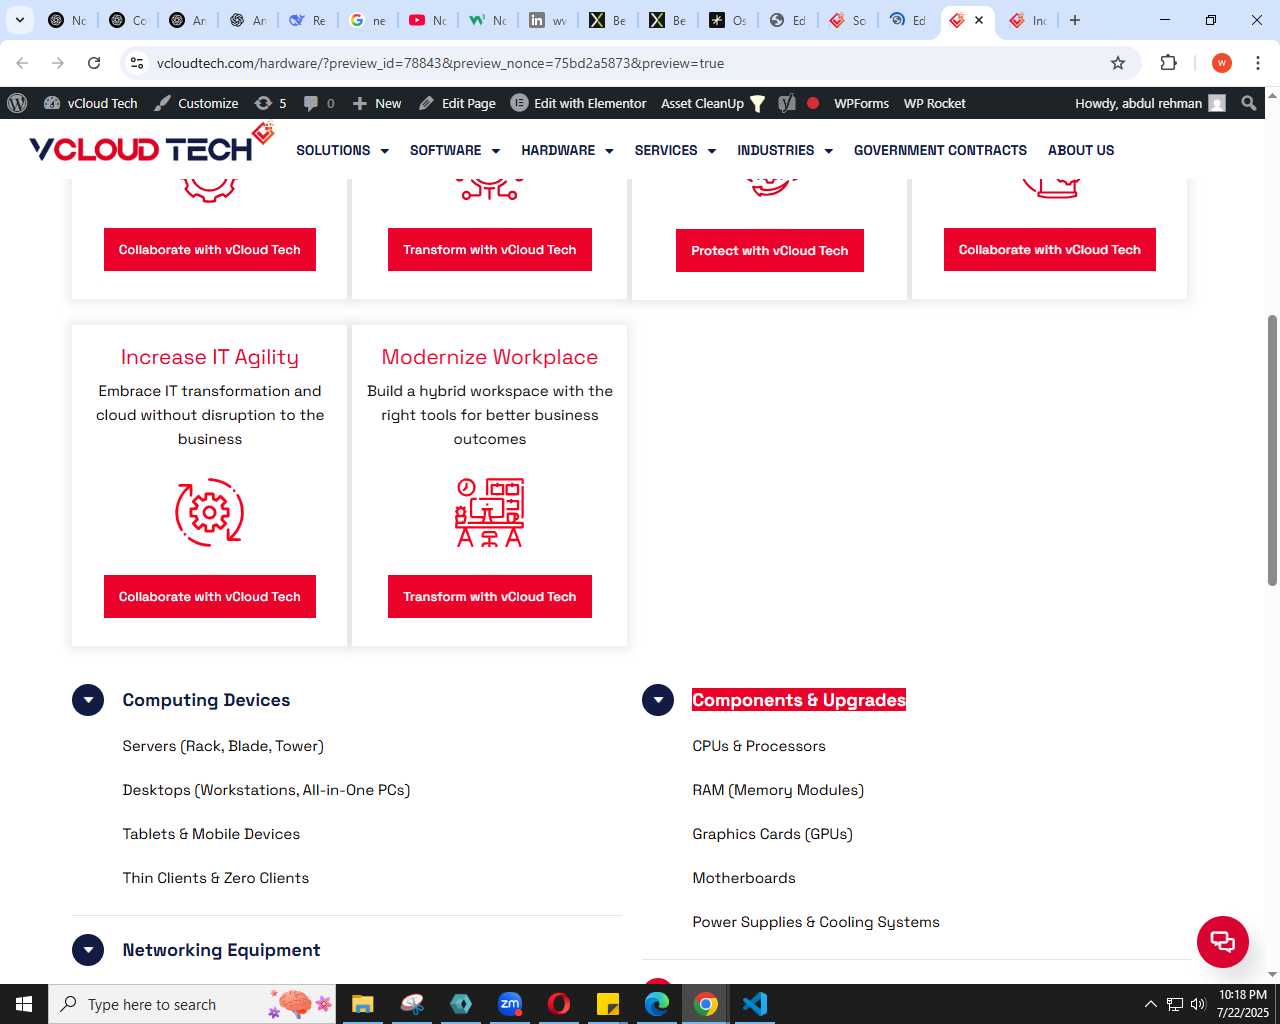Open WPForms in the admin bar

click(x=861, y=103)
